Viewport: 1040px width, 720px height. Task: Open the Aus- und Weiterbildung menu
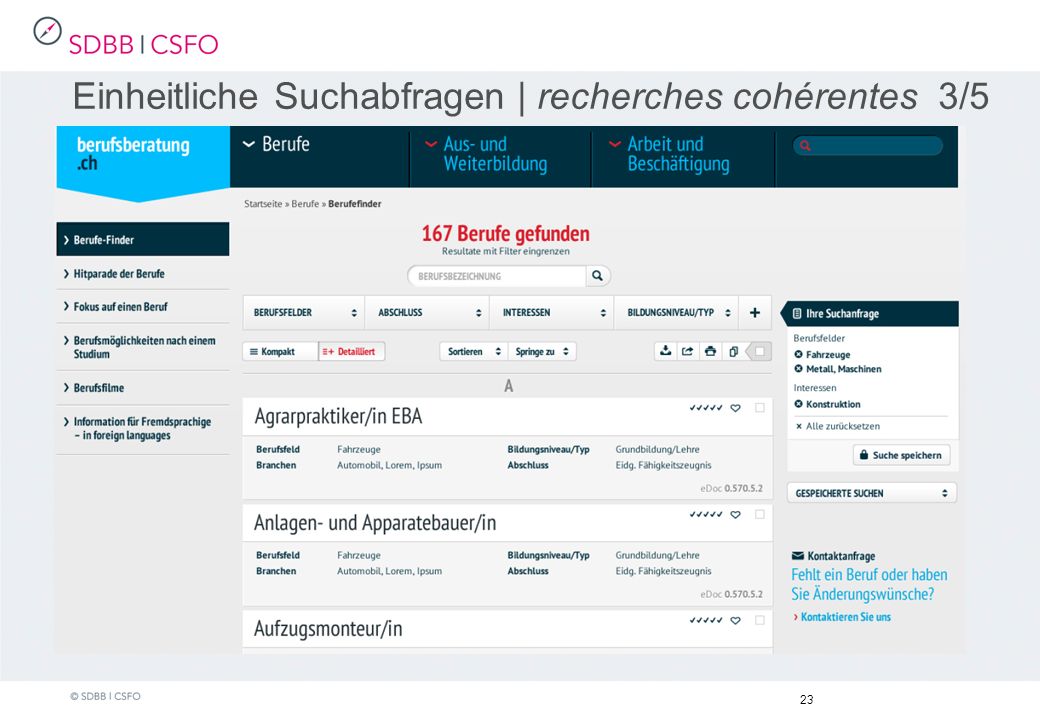click(x=488, y=154)
